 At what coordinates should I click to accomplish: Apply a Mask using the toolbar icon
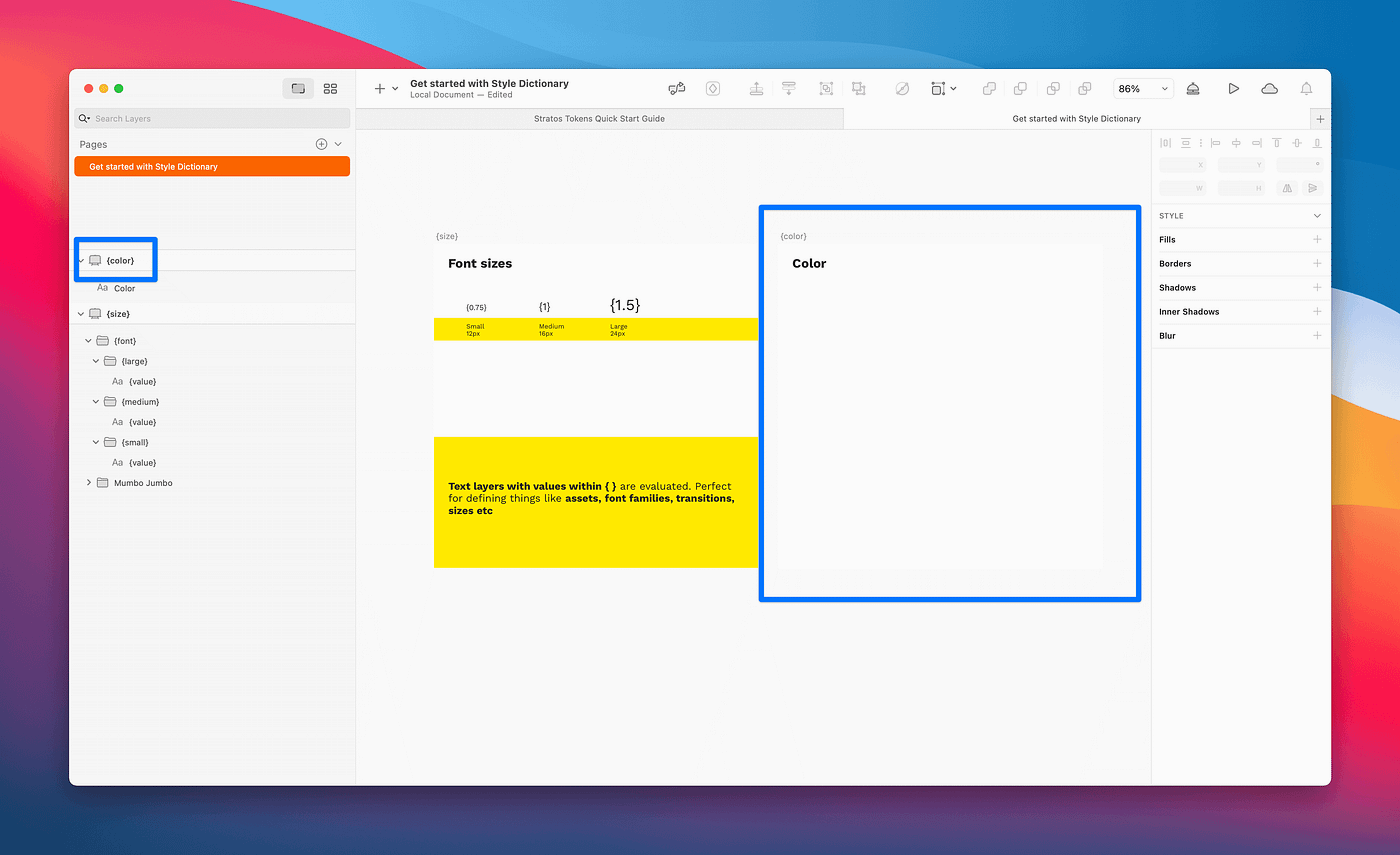click(902, 88)
